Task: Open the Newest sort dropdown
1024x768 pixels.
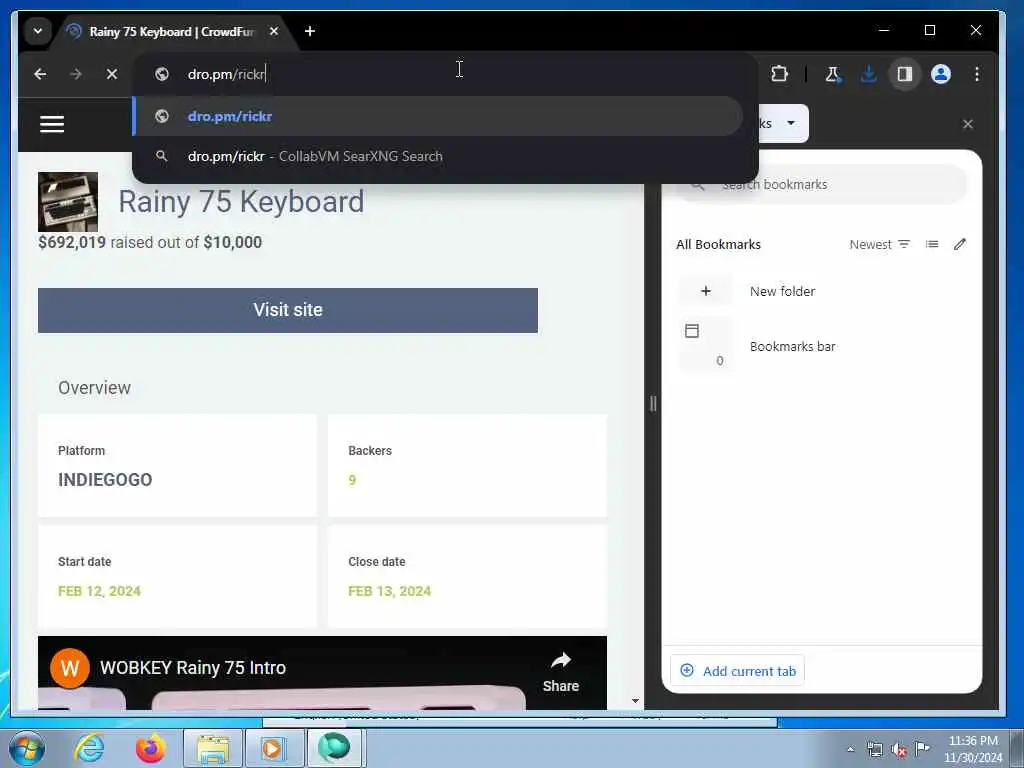Action: (879, 244)
